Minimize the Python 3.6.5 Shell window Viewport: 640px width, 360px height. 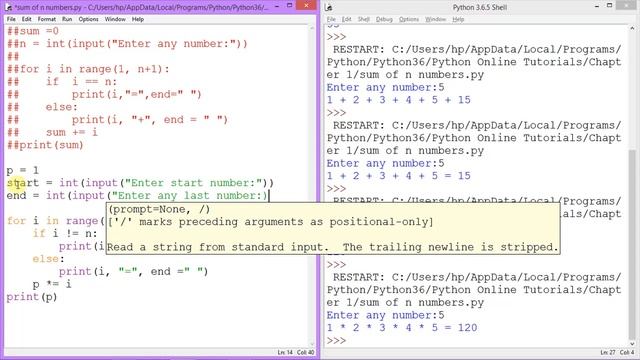597,6
